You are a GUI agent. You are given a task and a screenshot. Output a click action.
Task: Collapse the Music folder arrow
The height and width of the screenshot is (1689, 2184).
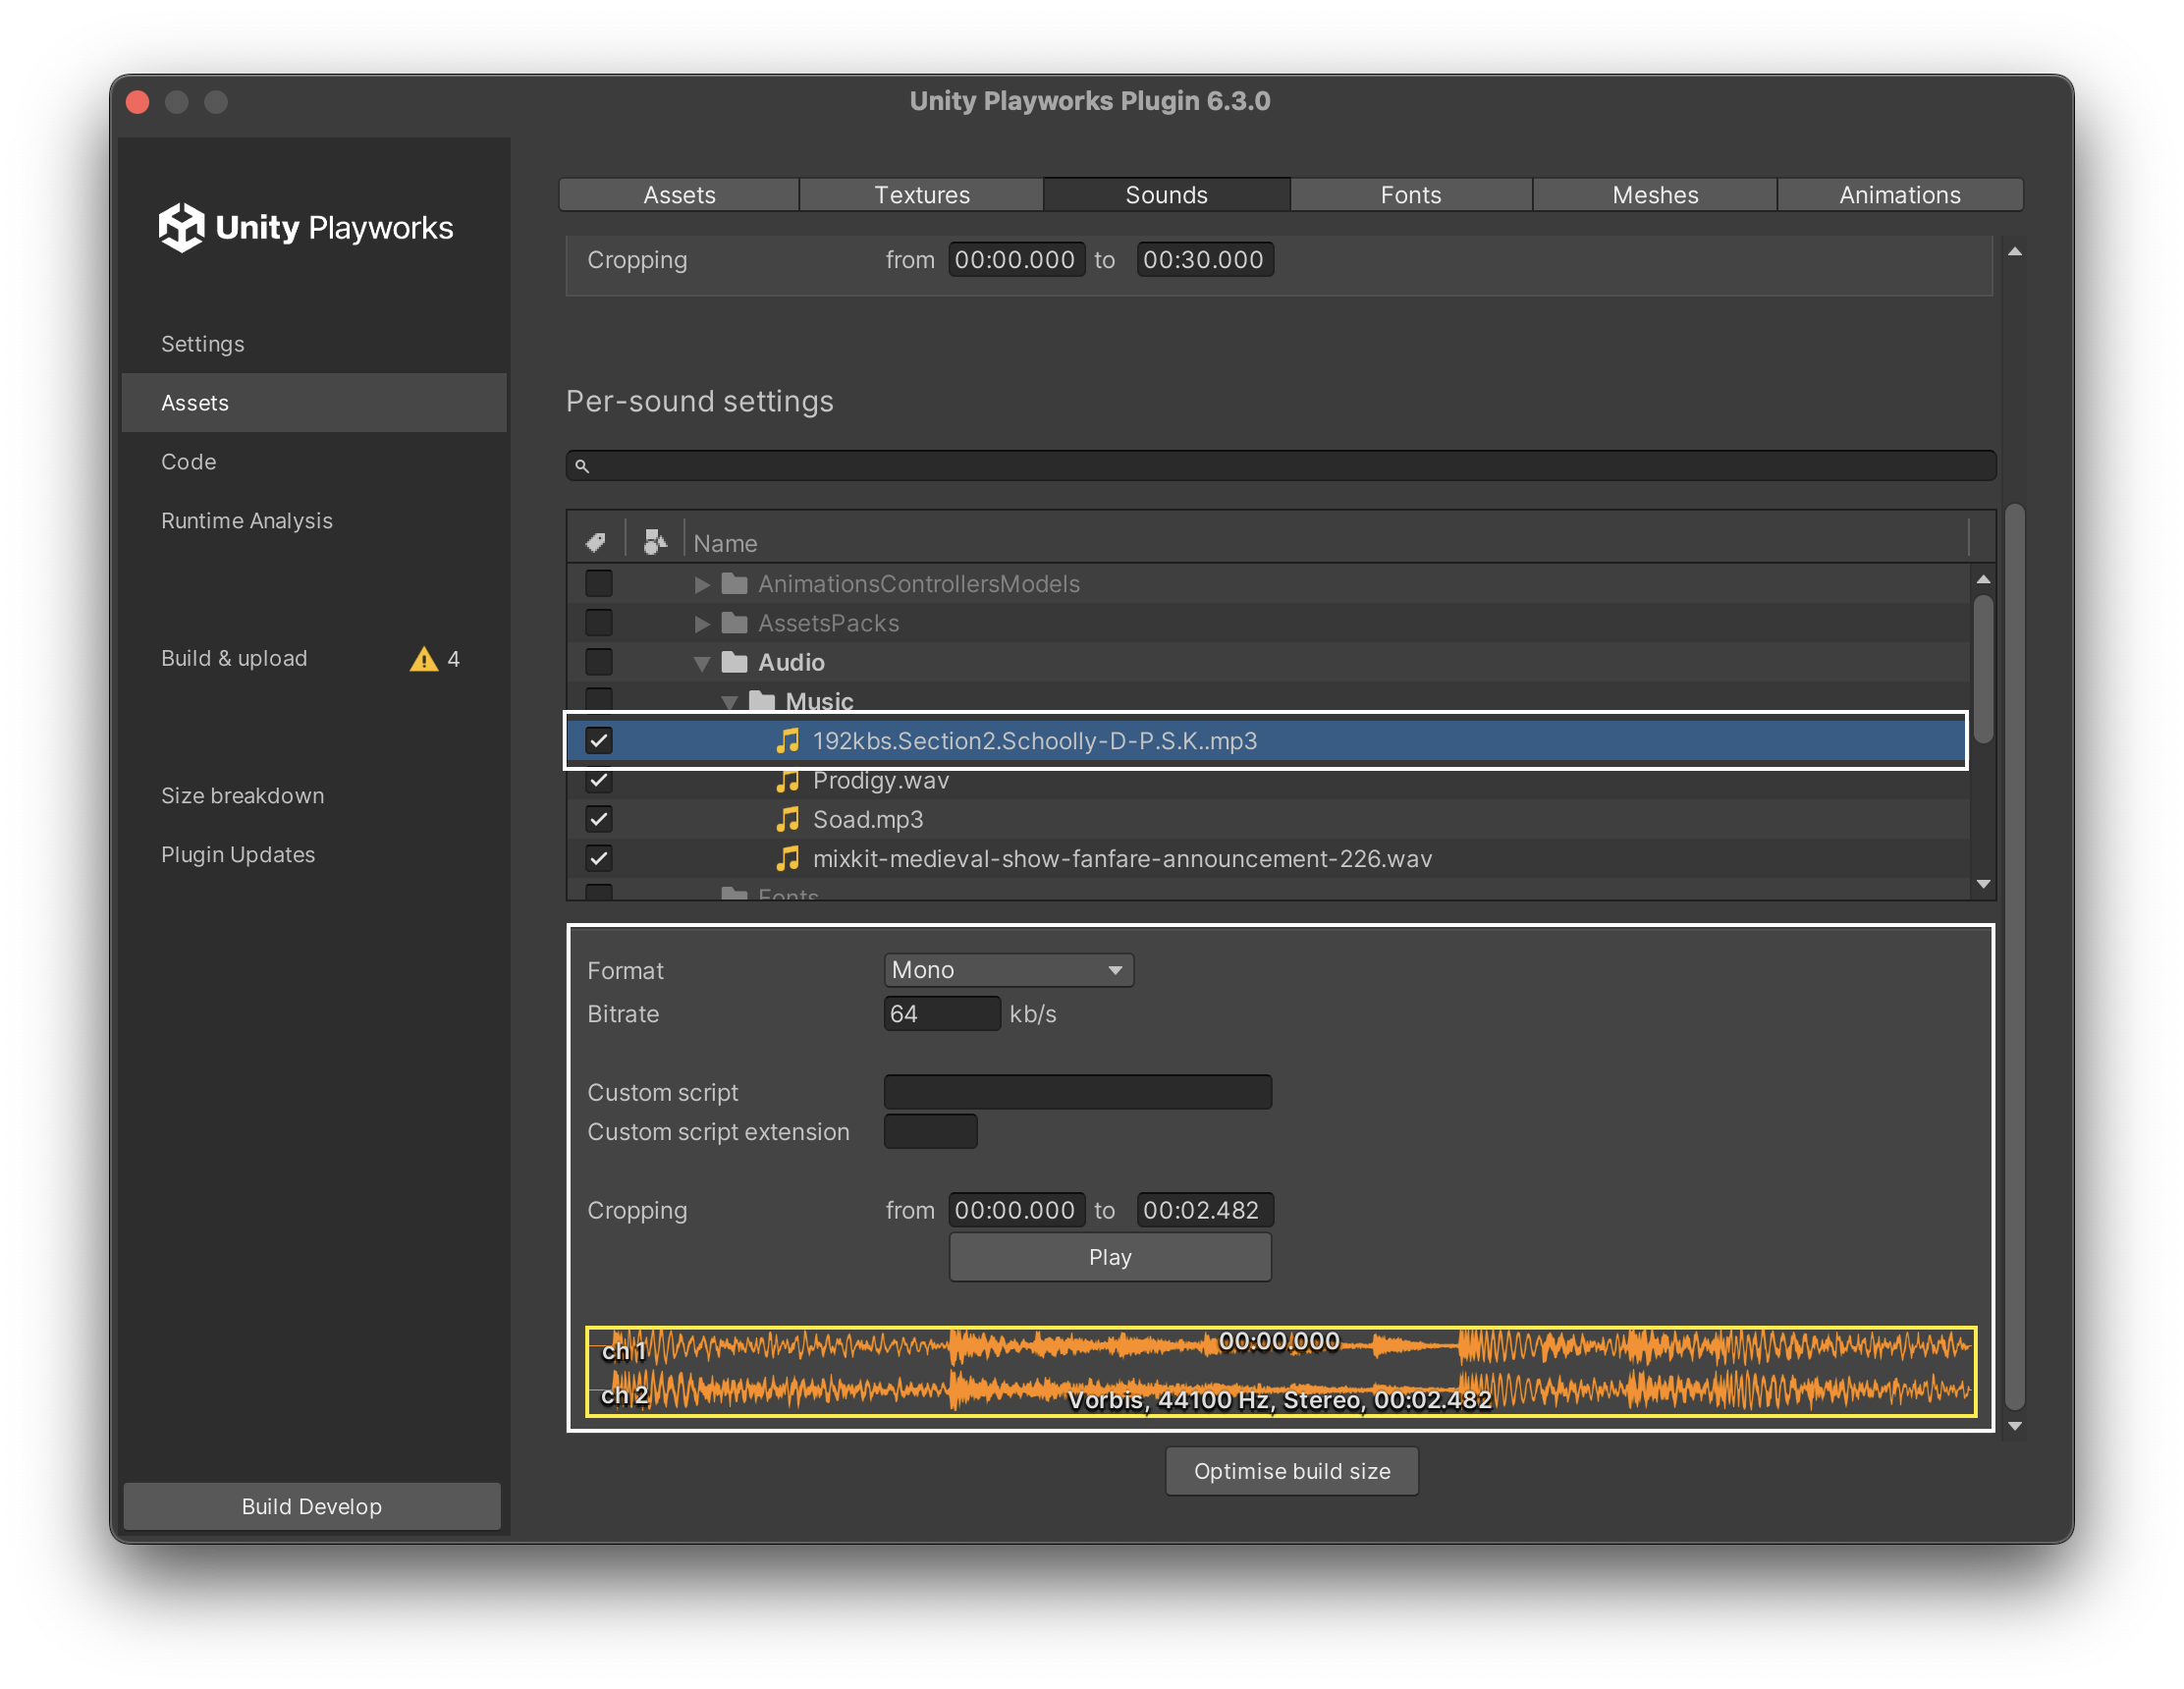[730, 702]
